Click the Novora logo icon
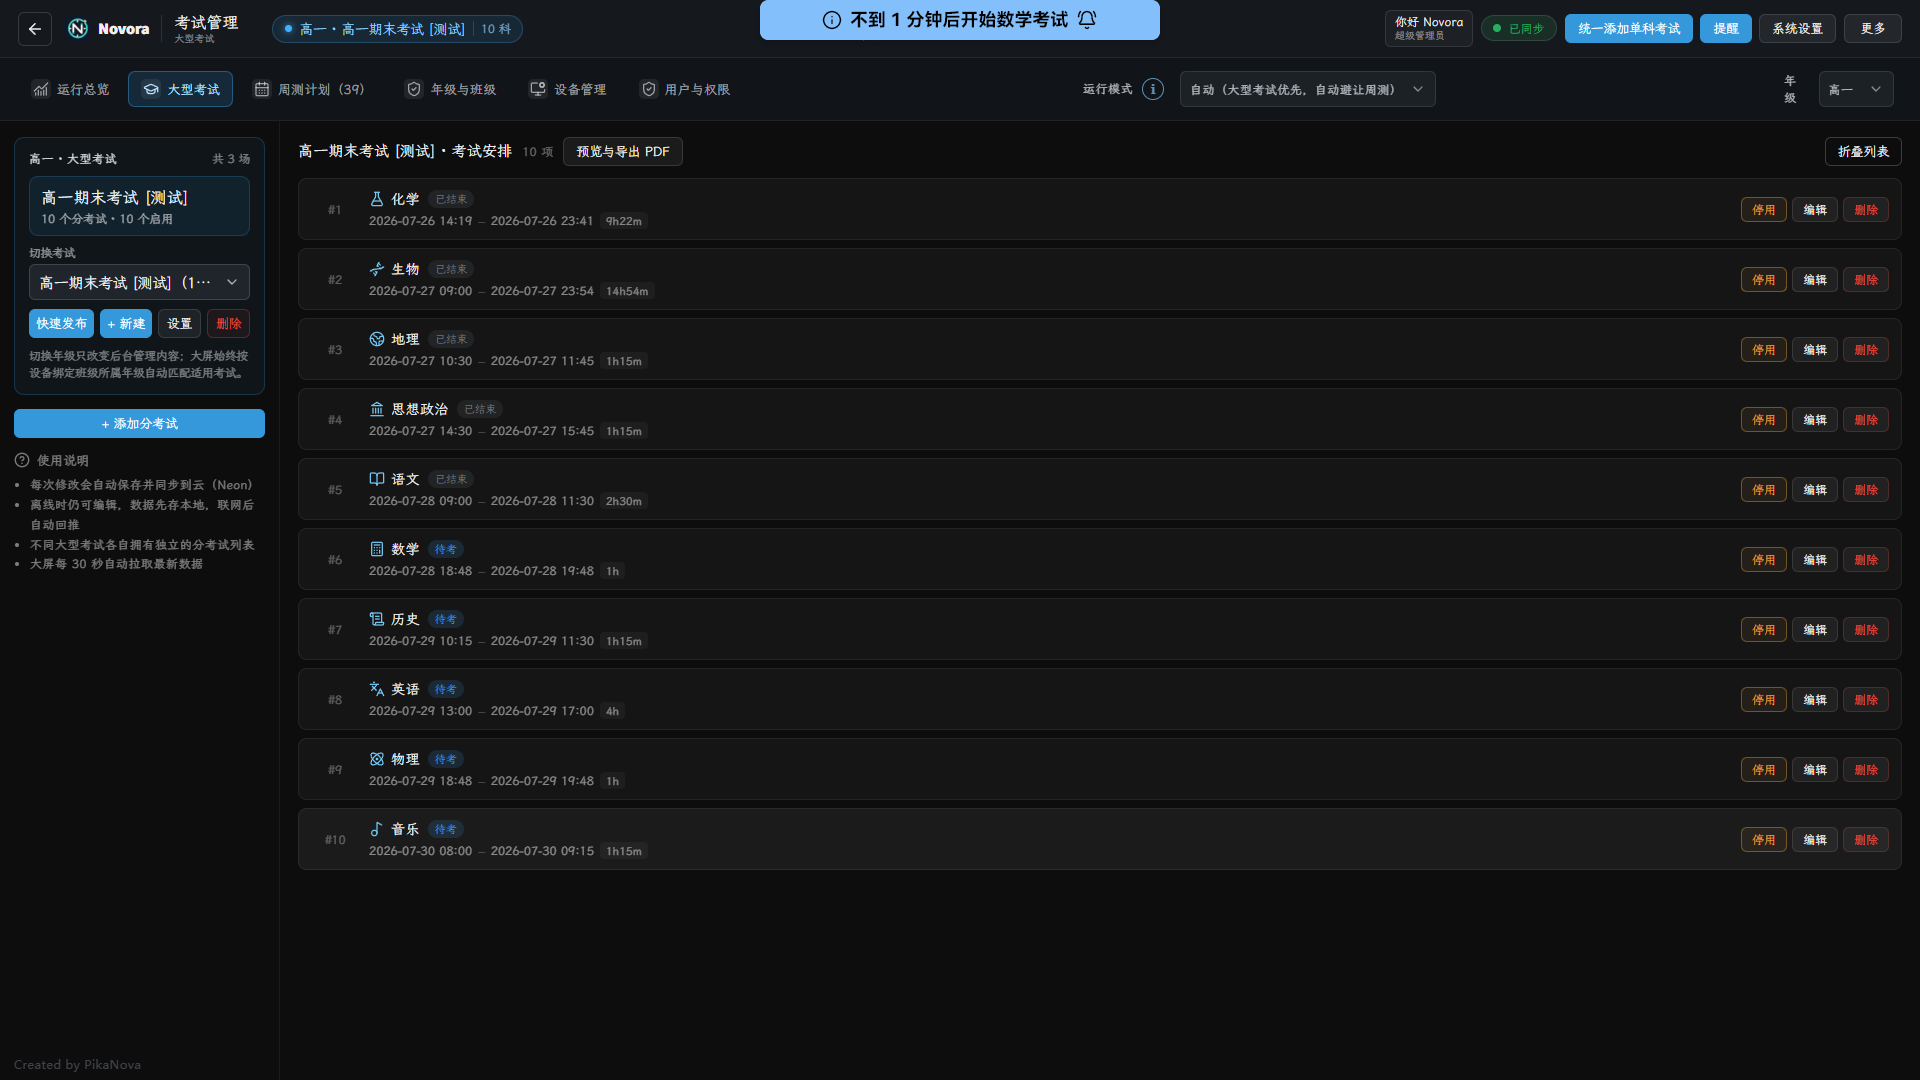The width and height of the screenshot is (1920, 1080). tap(78, 29)
